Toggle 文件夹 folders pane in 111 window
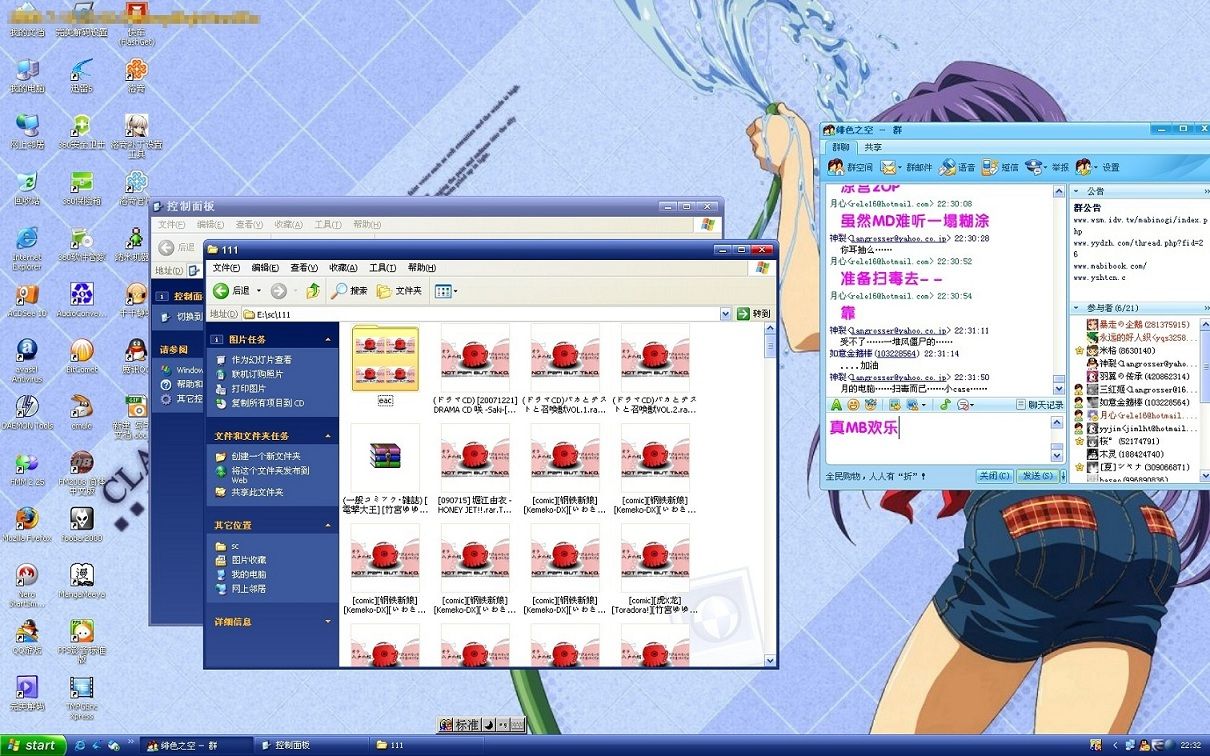 click(x=399, y=291)
